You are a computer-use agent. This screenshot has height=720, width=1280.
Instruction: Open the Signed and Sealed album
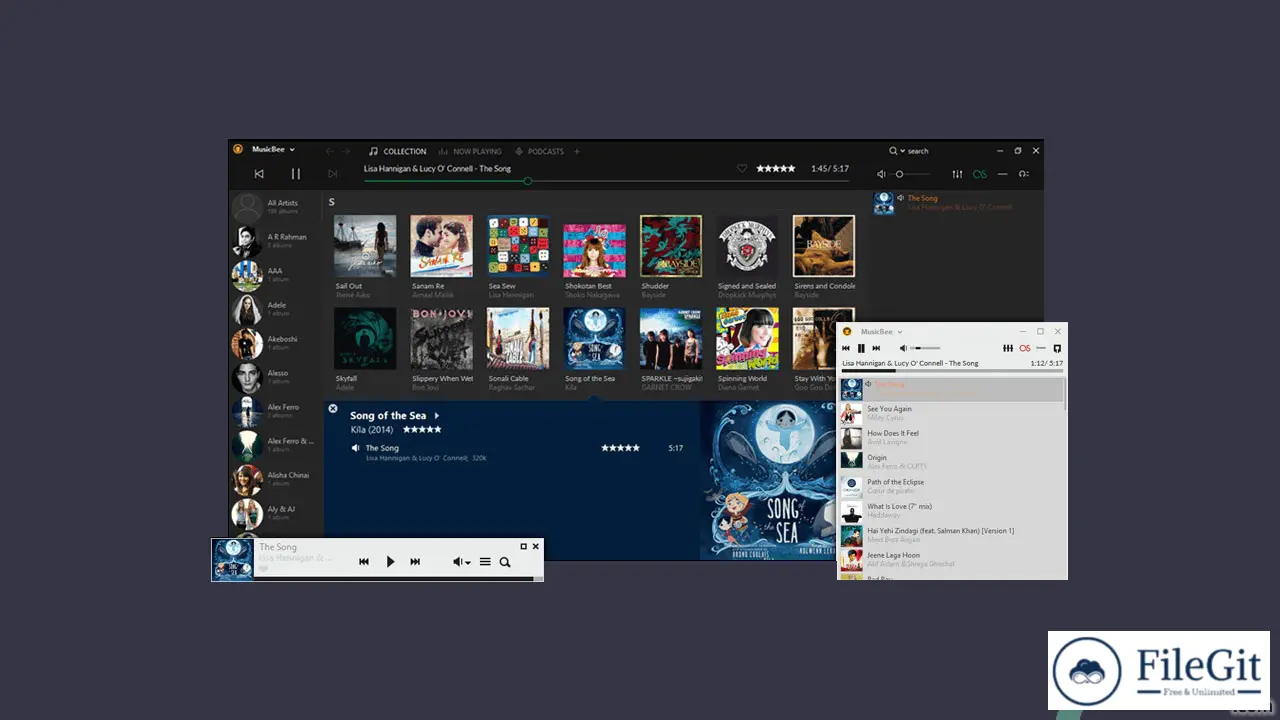(747, 246)
